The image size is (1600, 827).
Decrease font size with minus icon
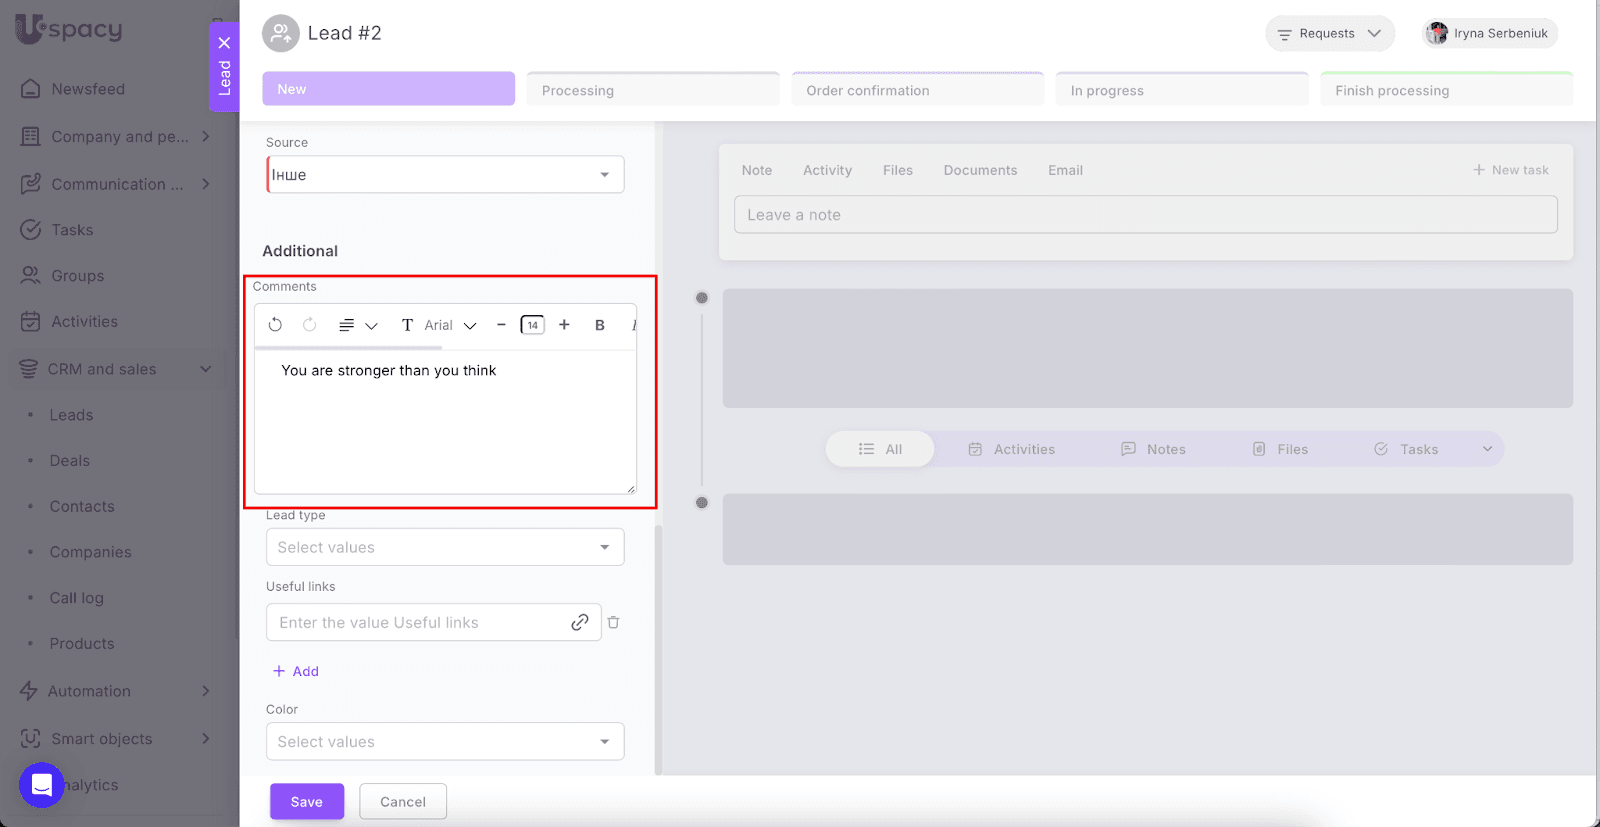pyautogui.click(x=501, y=325)
